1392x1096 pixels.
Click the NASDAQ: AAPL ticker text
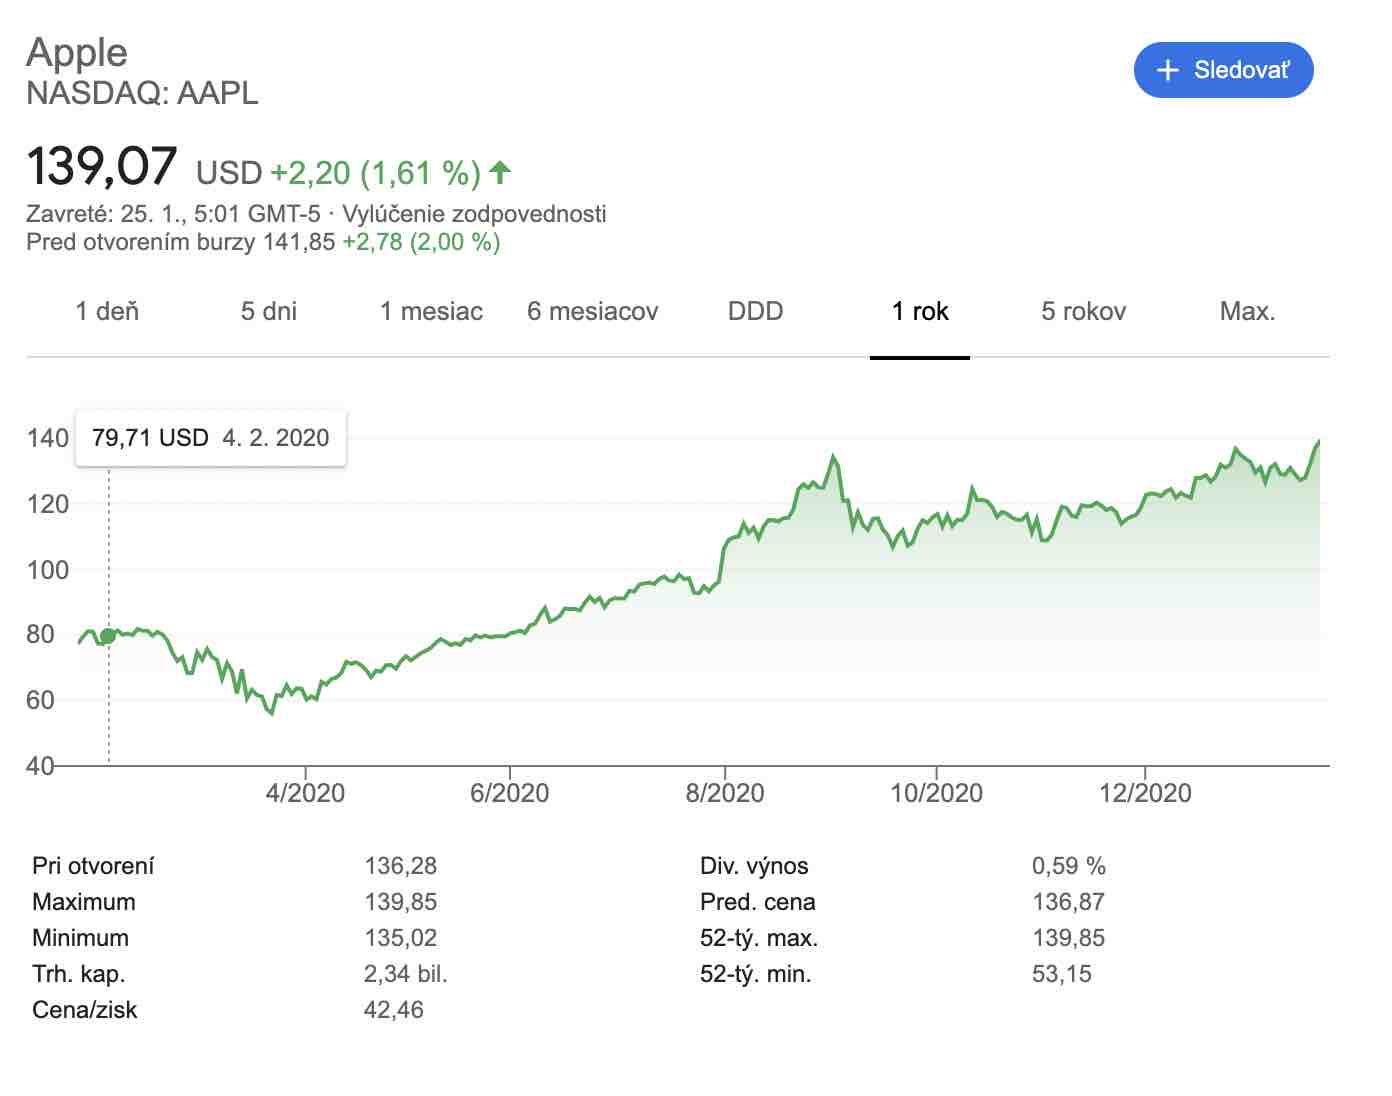[142, 93]
